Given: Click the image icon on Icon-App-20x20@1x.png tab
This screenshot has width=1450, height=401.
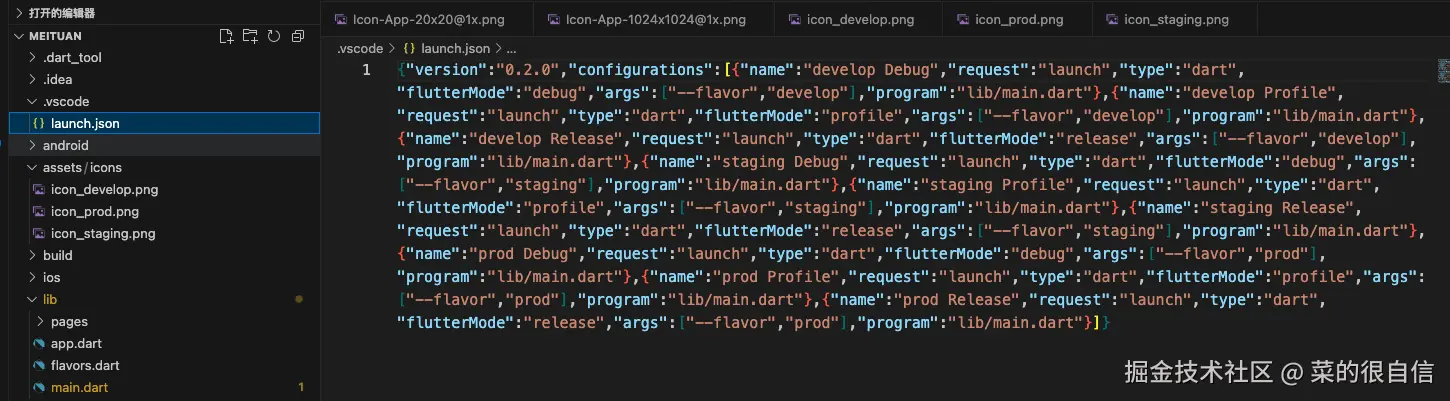Looking at the screenshot, I should (x=341, y=19).
